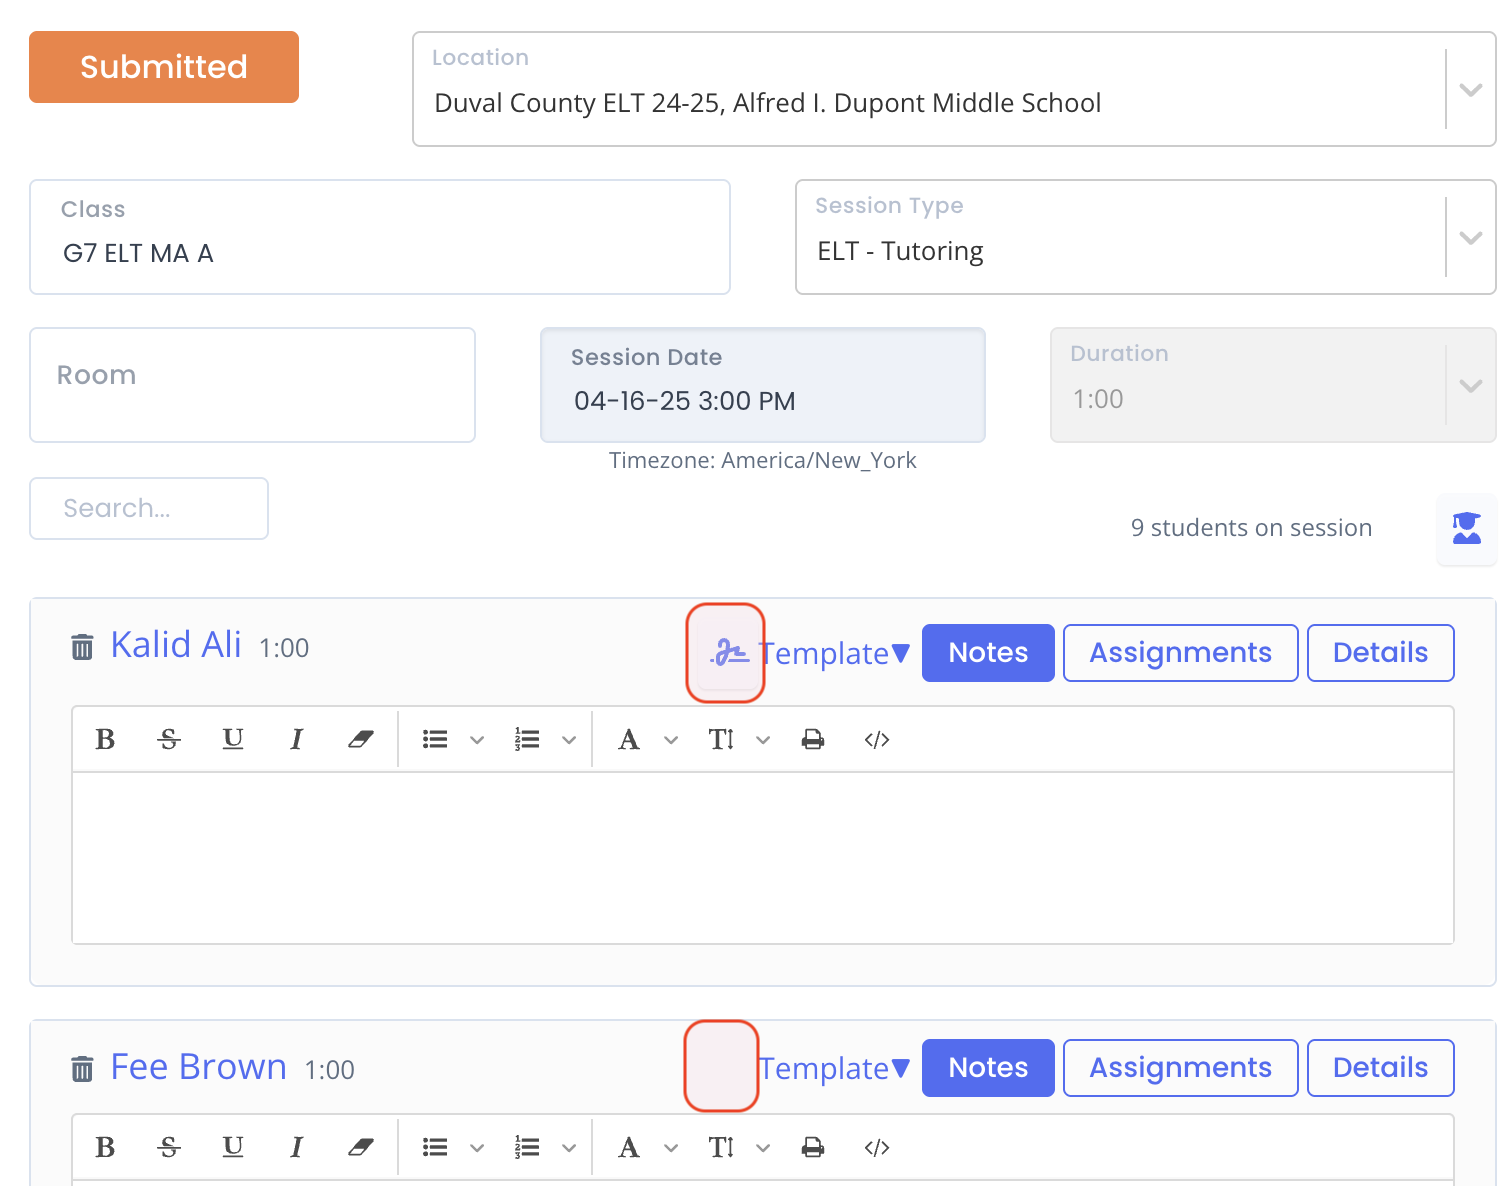Viewport: 1512px width, 1186px height.
Task: Expand font color options in Kalid Ali editor
Action: [671, 740]
